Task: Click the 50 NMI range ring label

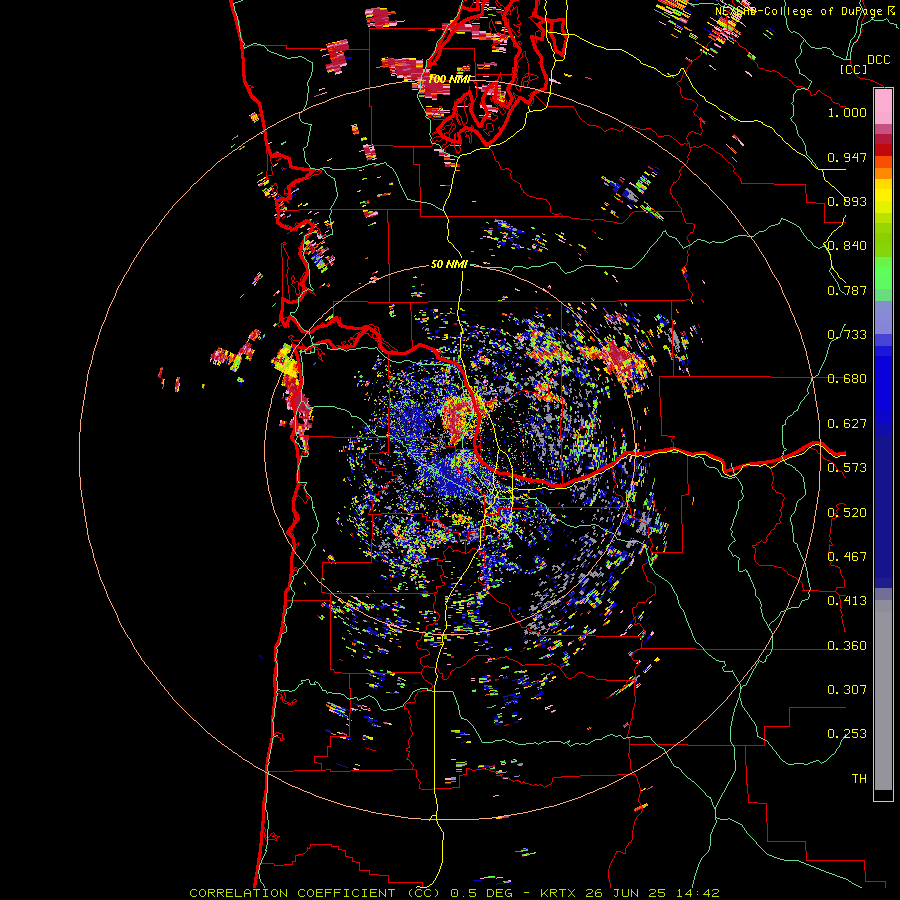Action: pos(449,265)
